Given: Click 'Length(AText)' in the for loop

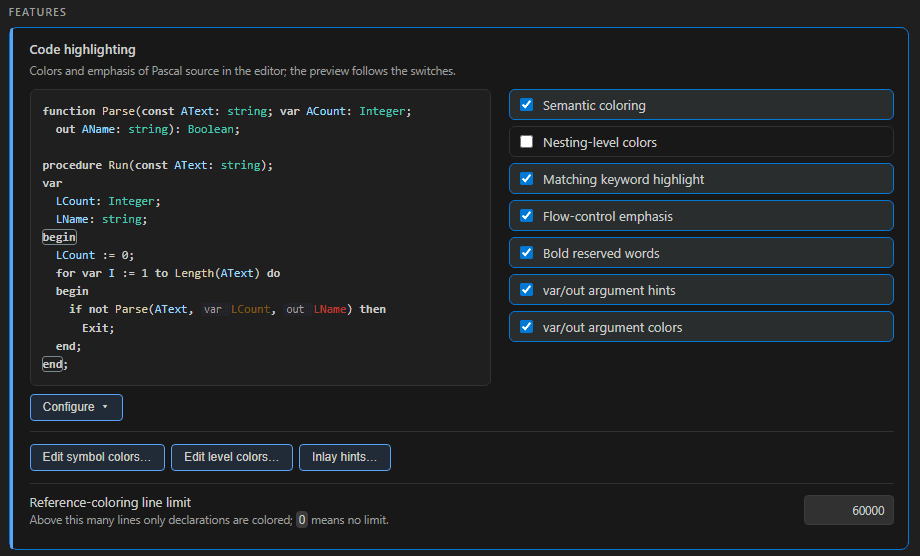Looking at the screenshot, I should click(217, 273).
